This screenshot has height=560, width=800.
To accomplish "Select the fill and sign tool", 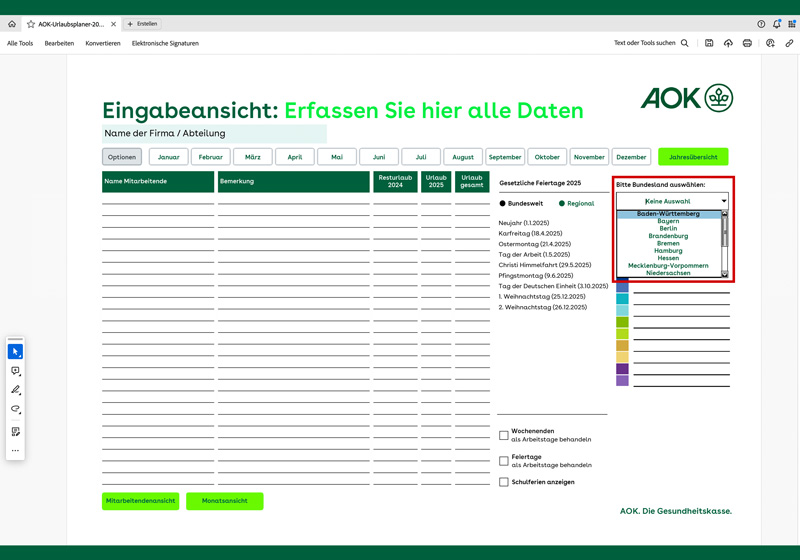I will pos(15,431).
